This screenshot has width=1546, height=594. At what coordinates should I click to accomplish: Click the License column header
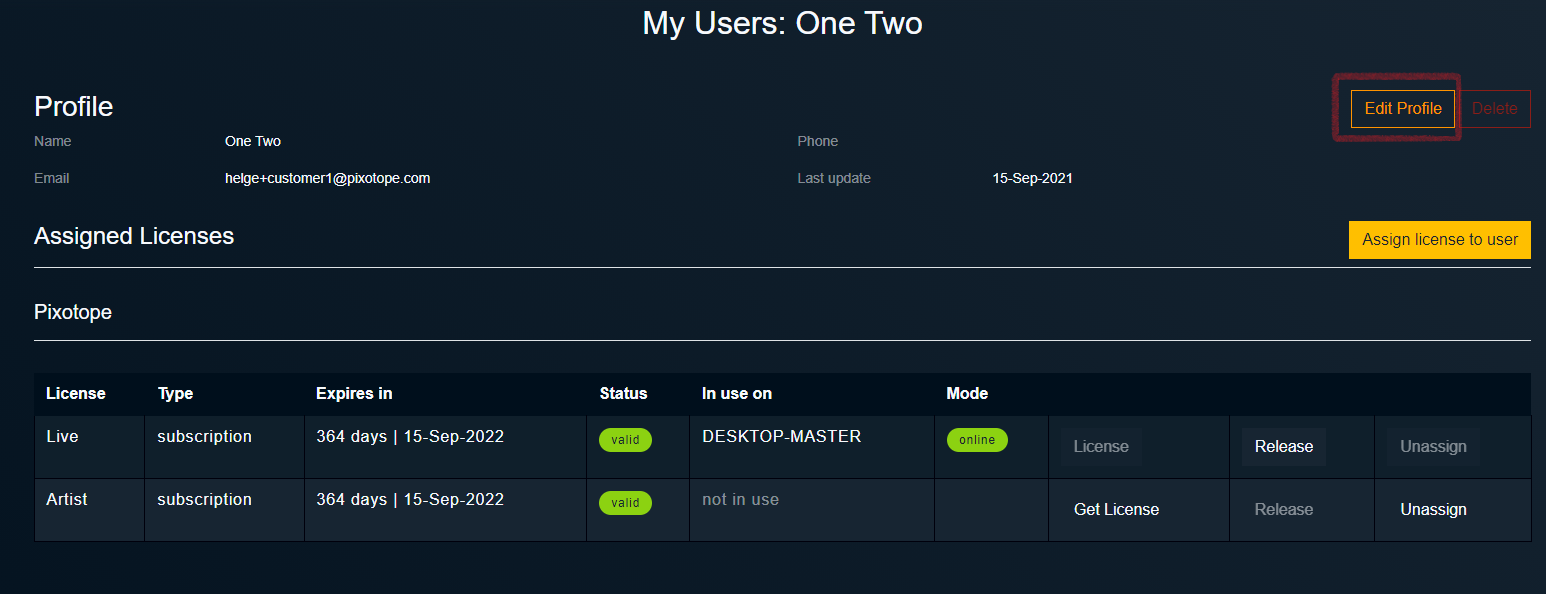(76, 393)
